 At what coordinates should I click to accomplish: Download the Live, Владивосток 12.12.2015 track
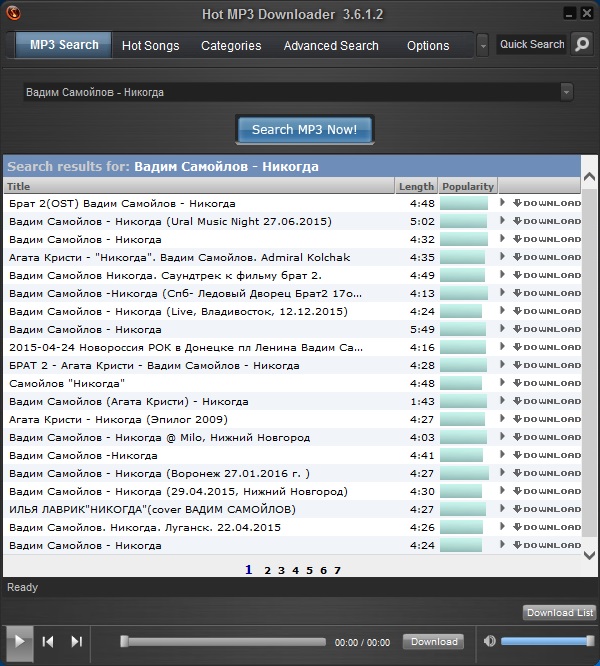pos(547,311)
